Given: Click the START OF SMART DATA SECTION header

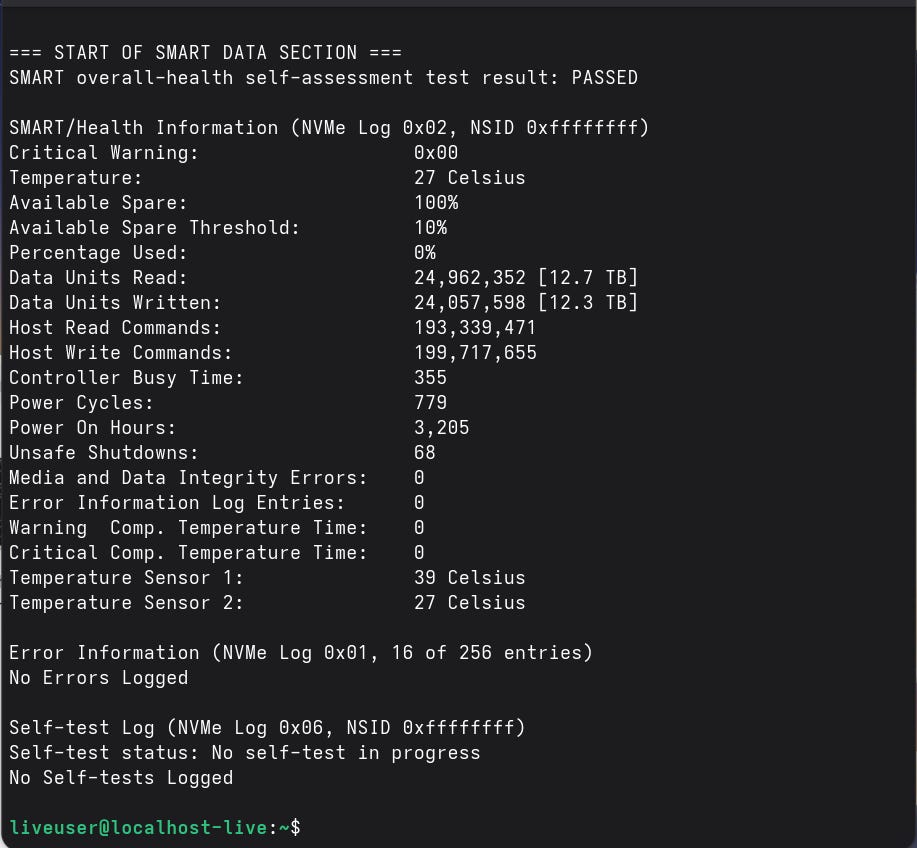Looking at the screenshot, I should (x=205, y=53).
